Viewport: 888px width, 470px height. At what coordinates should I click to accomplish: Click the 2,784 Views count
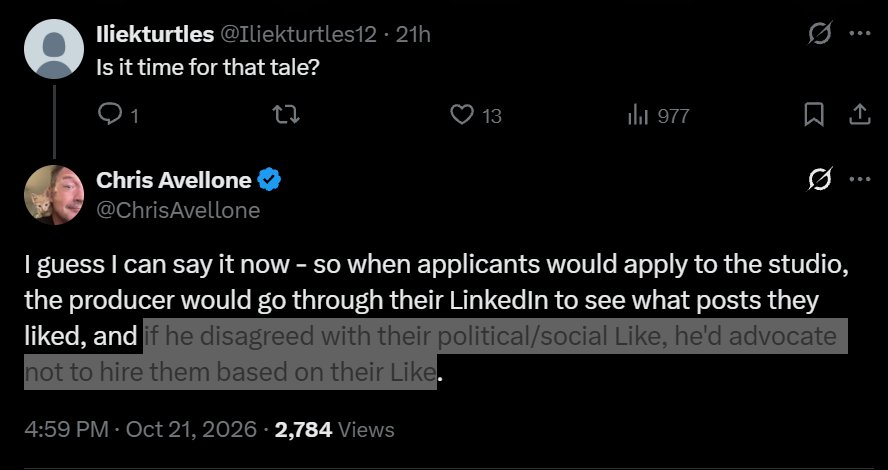[x=334, y=429]
